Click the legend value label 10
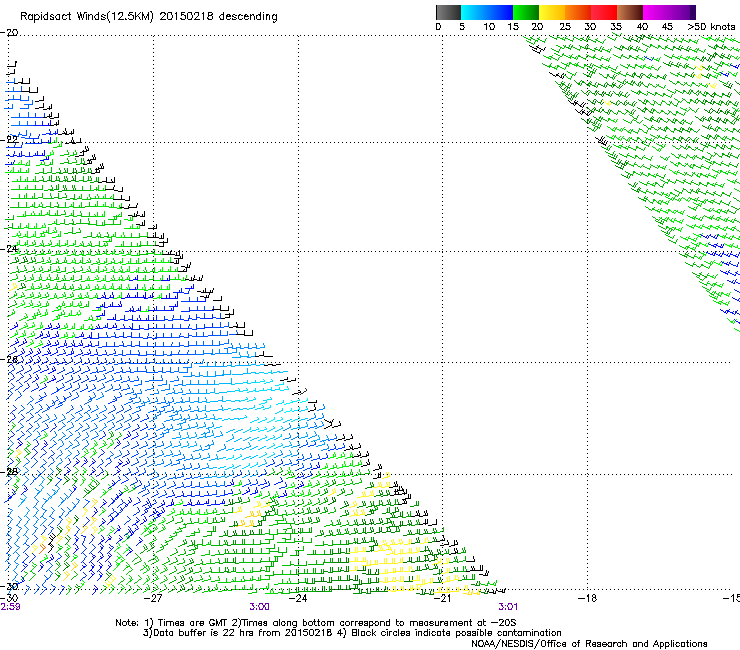Viewport: 740px width, 650px height. pyautogui.click(x=489, y=27)
